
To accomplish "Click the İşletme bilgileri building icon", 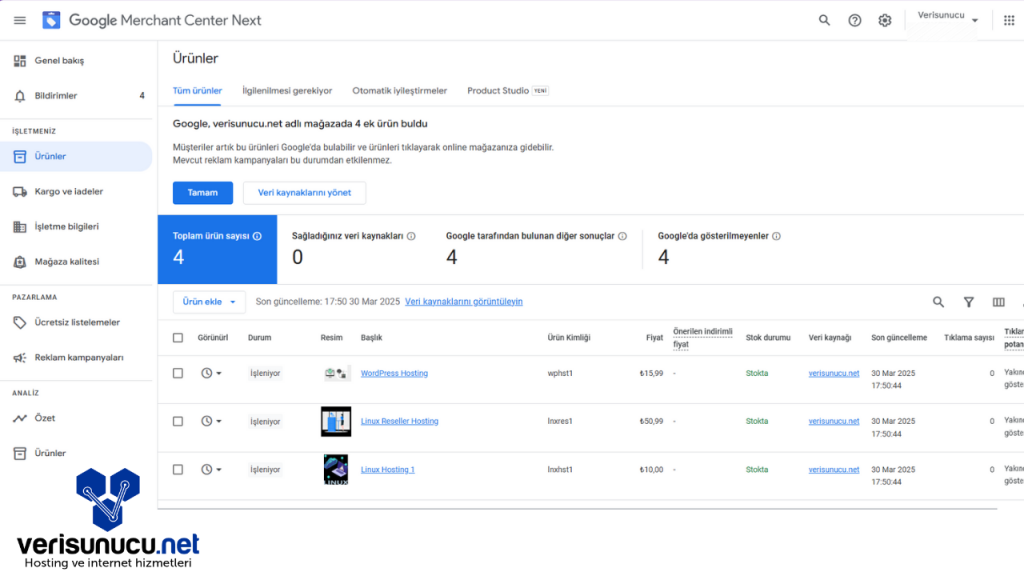I will click(x=20, y=227).
